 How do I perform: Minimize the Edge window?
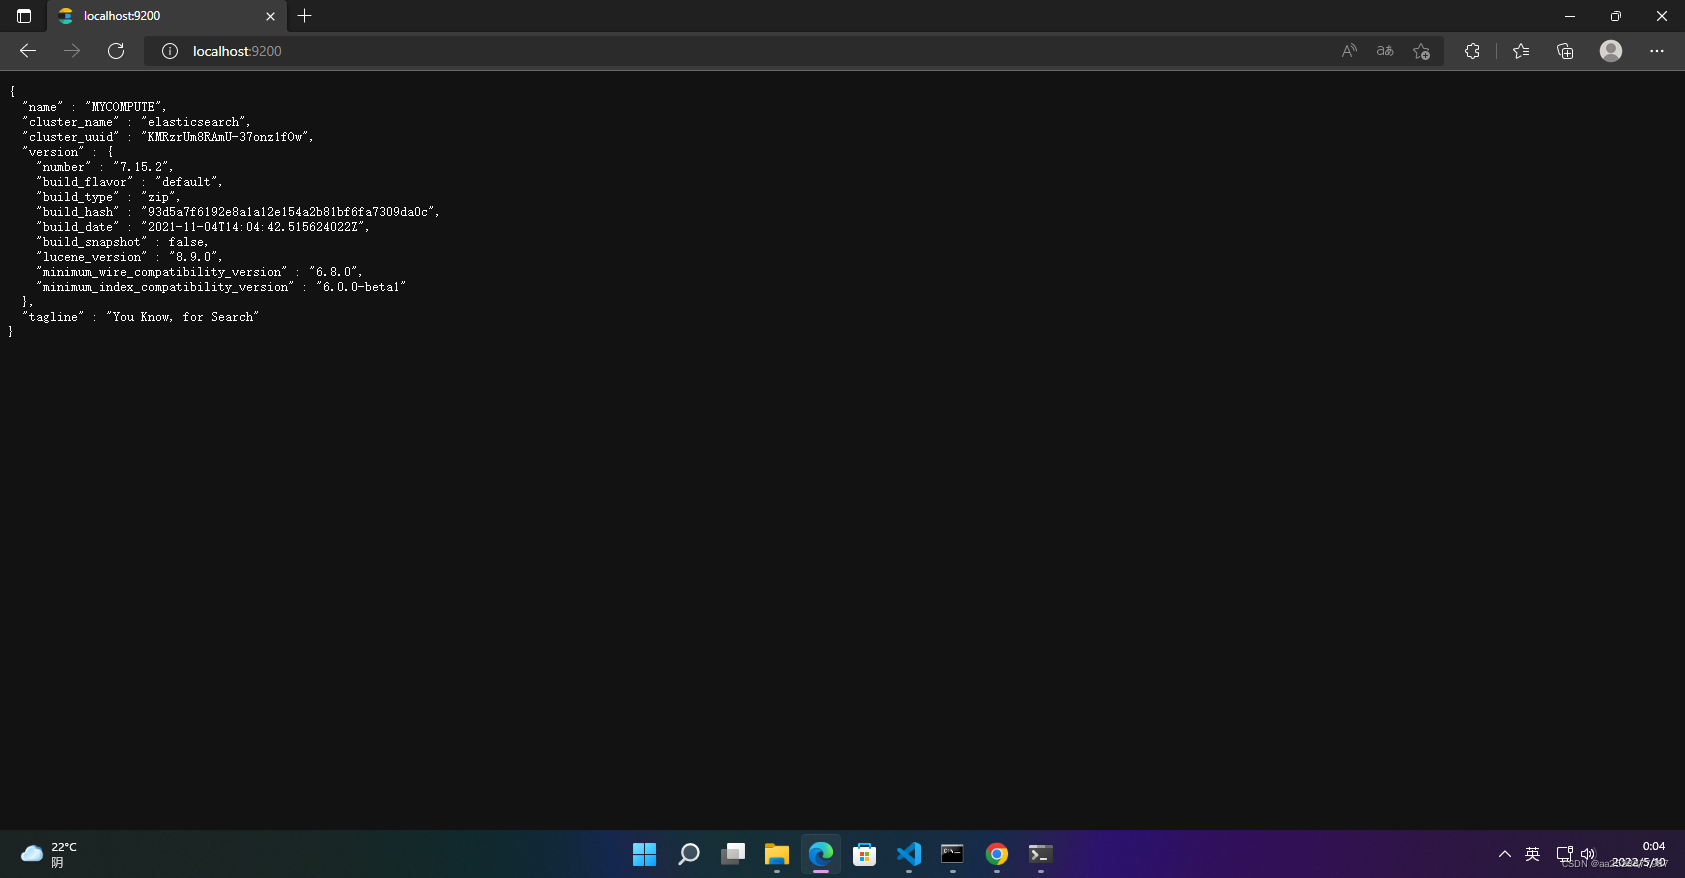click(x=1570, y=16)
